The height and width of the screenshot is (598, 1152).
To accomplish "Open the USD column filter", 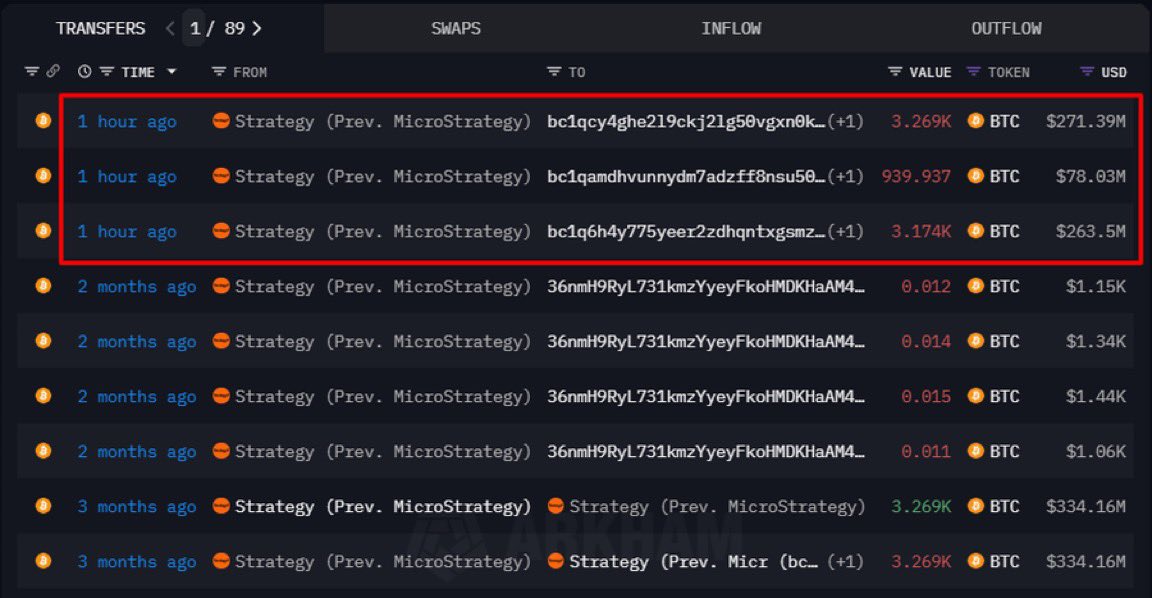I will click(1087, 72).
